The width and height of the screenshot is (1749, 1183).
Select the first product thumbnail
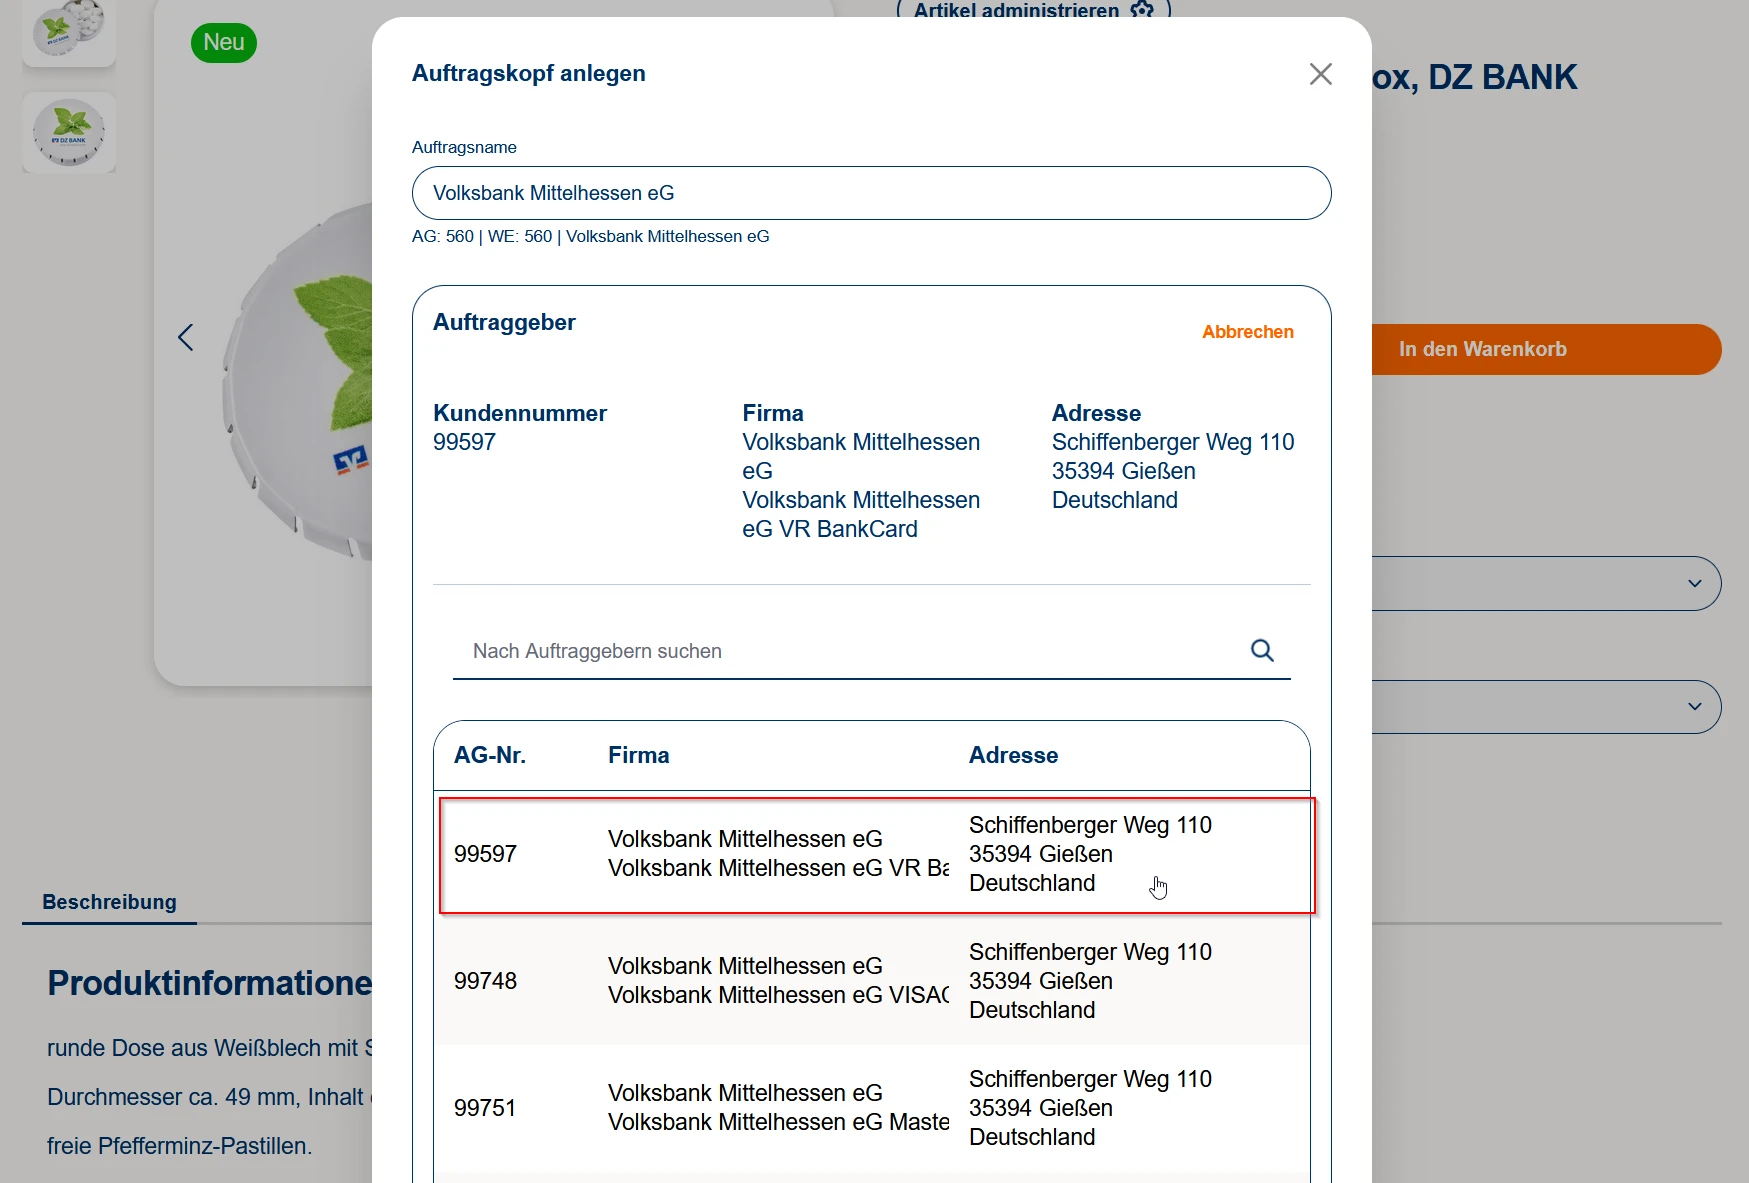[69, 30]
